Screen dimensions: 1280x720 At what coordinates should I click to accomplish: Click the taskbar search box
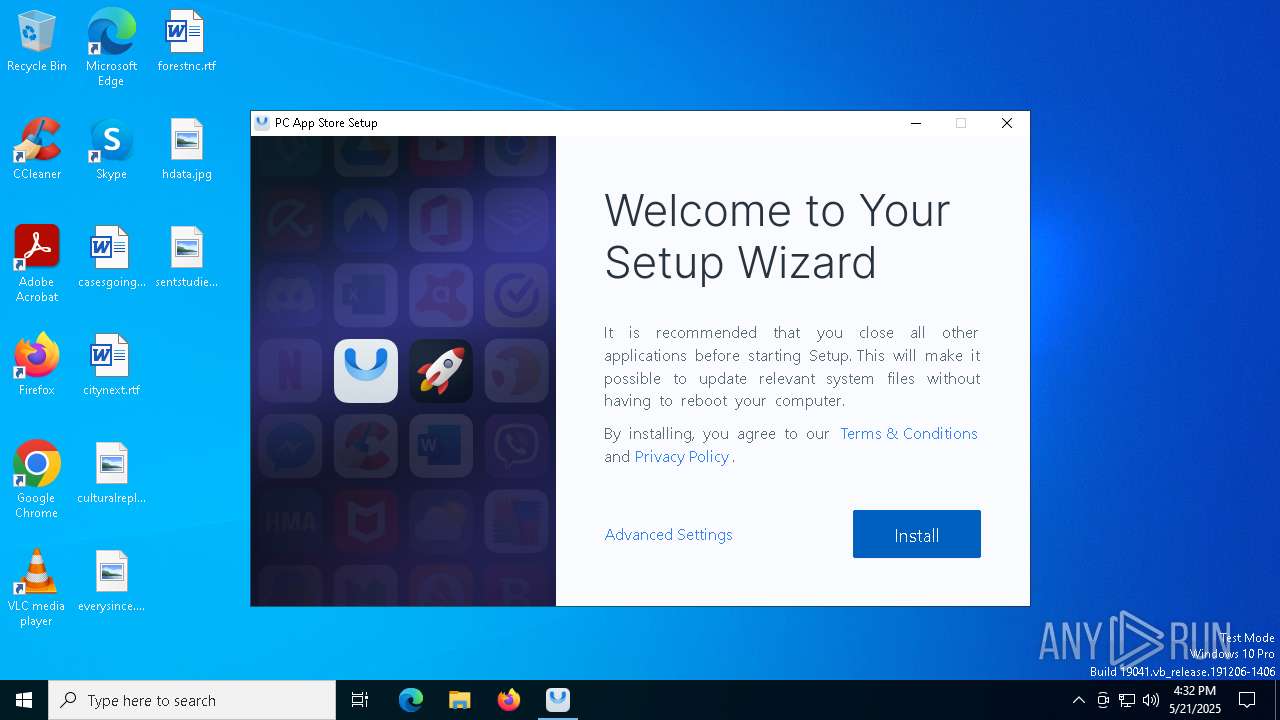coord(192,700)
